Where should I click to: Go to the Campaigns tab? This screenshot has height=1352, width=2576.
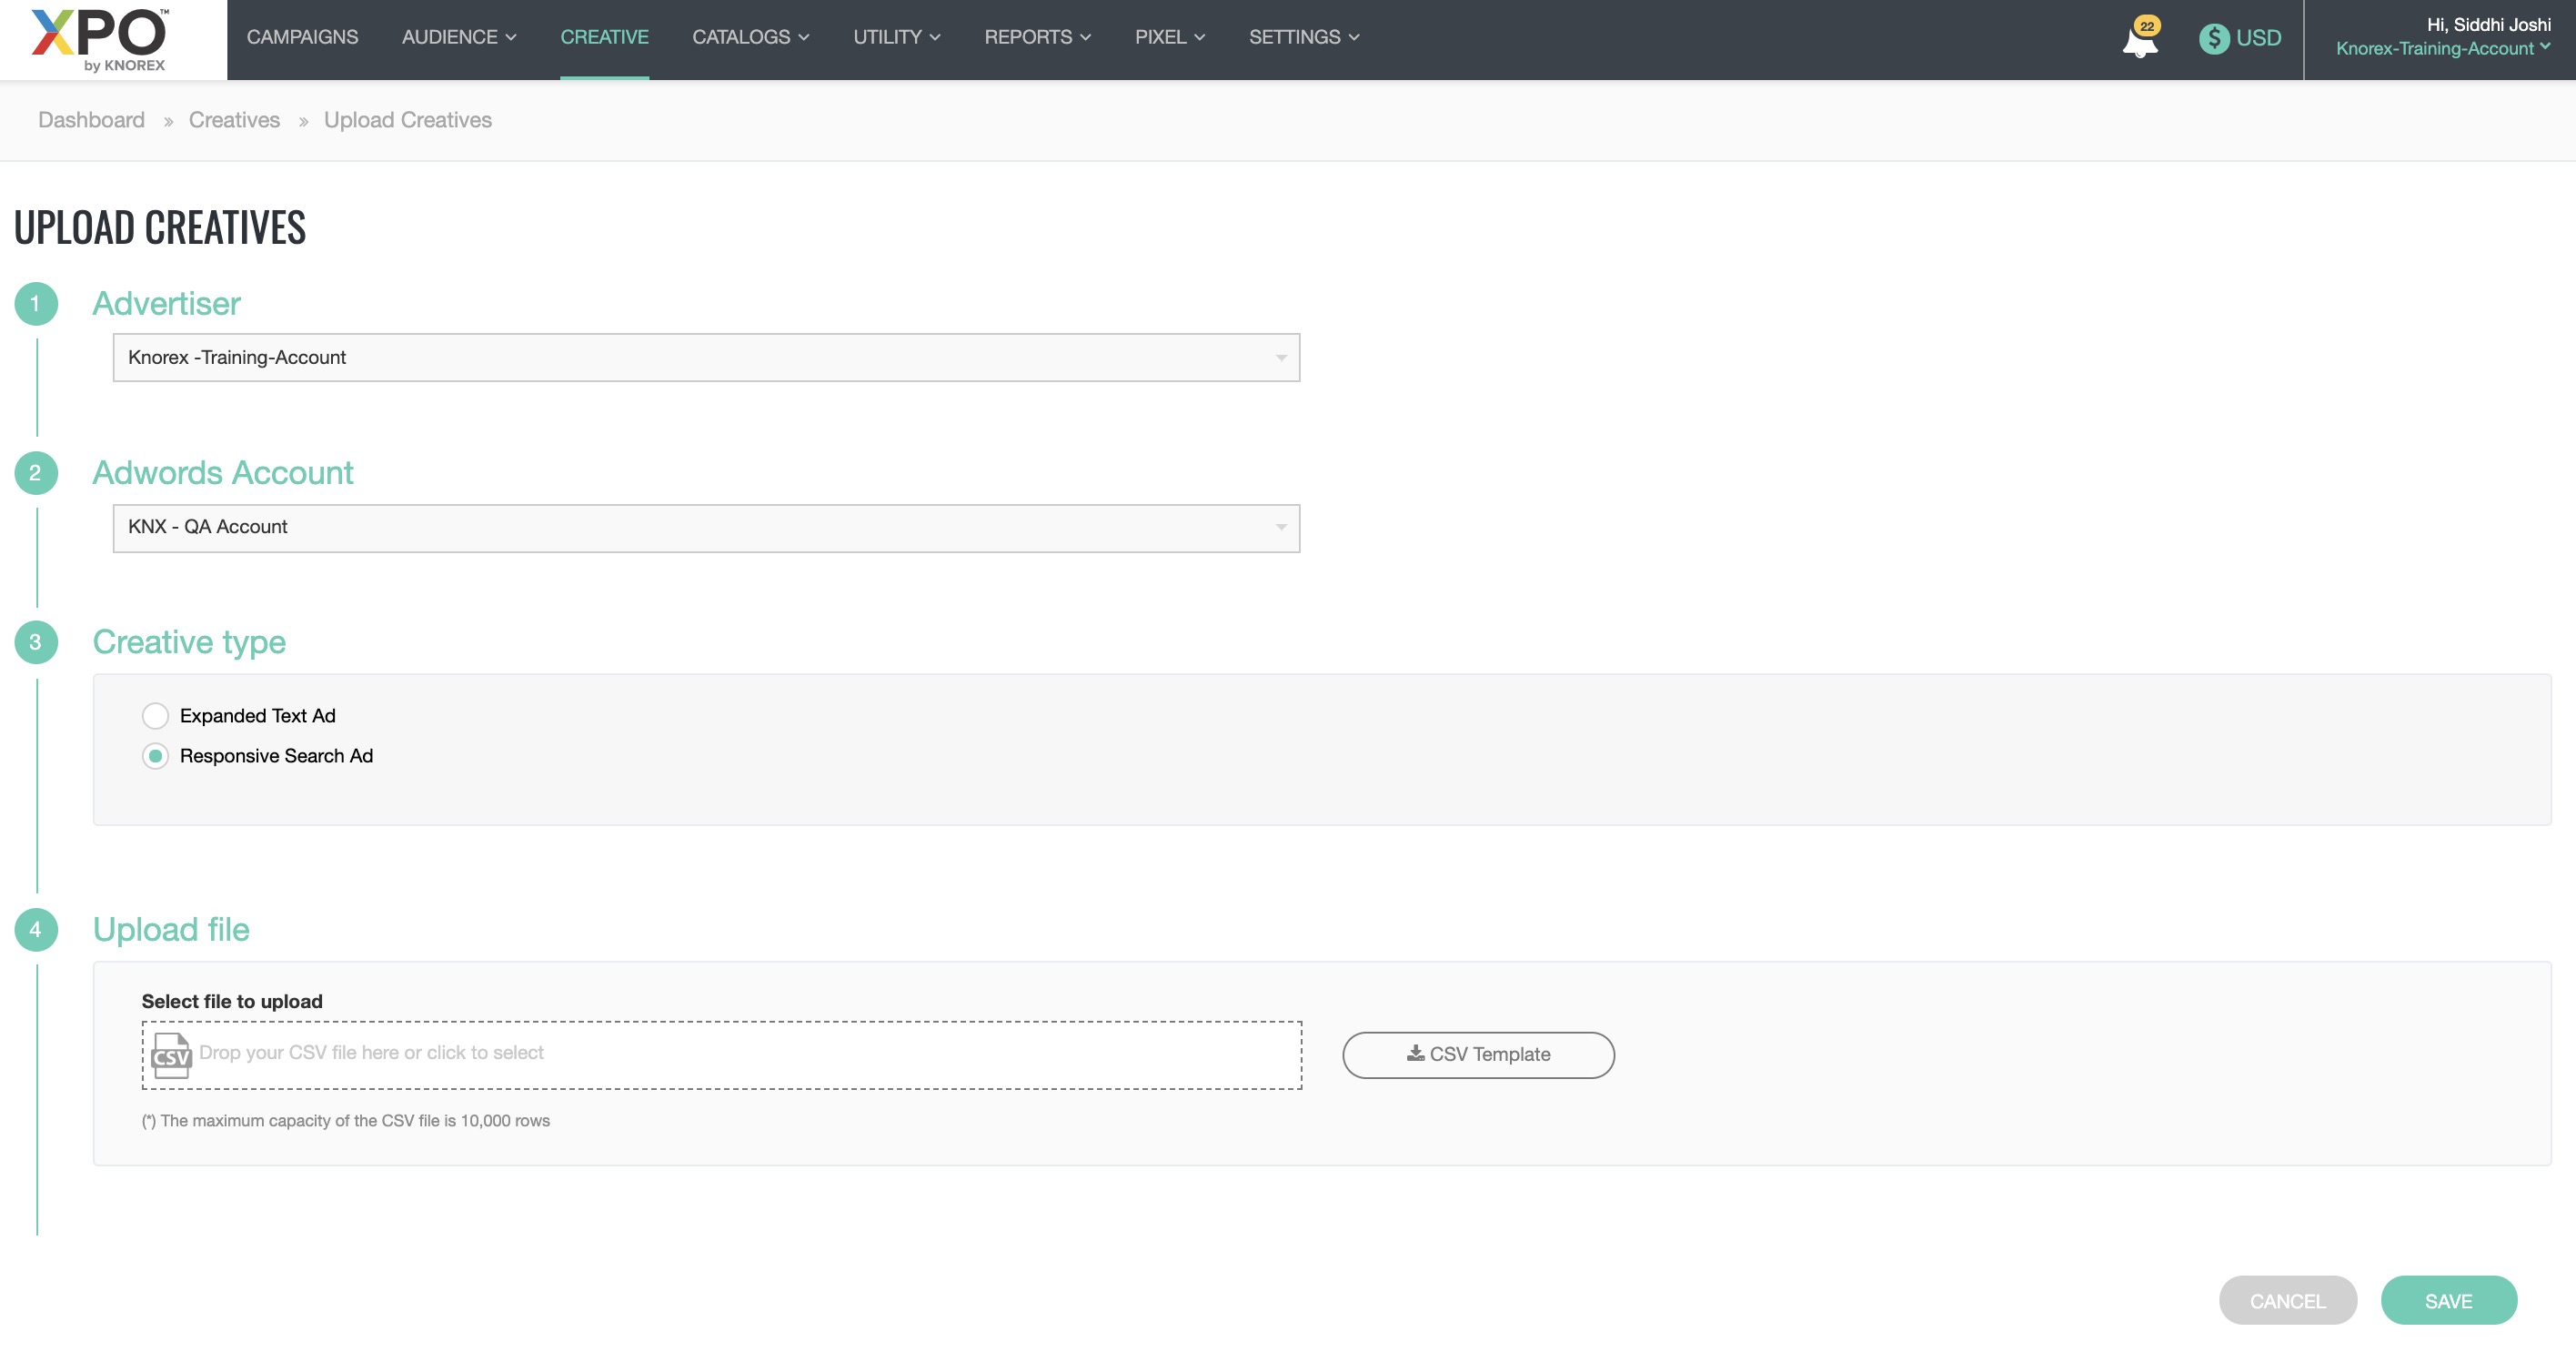coord(302,37)
